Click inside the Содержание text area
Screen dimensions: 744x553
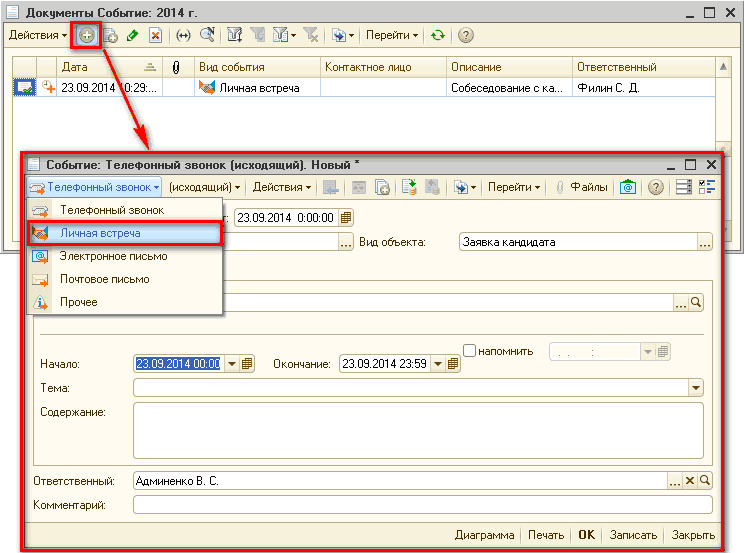[417, 428]
